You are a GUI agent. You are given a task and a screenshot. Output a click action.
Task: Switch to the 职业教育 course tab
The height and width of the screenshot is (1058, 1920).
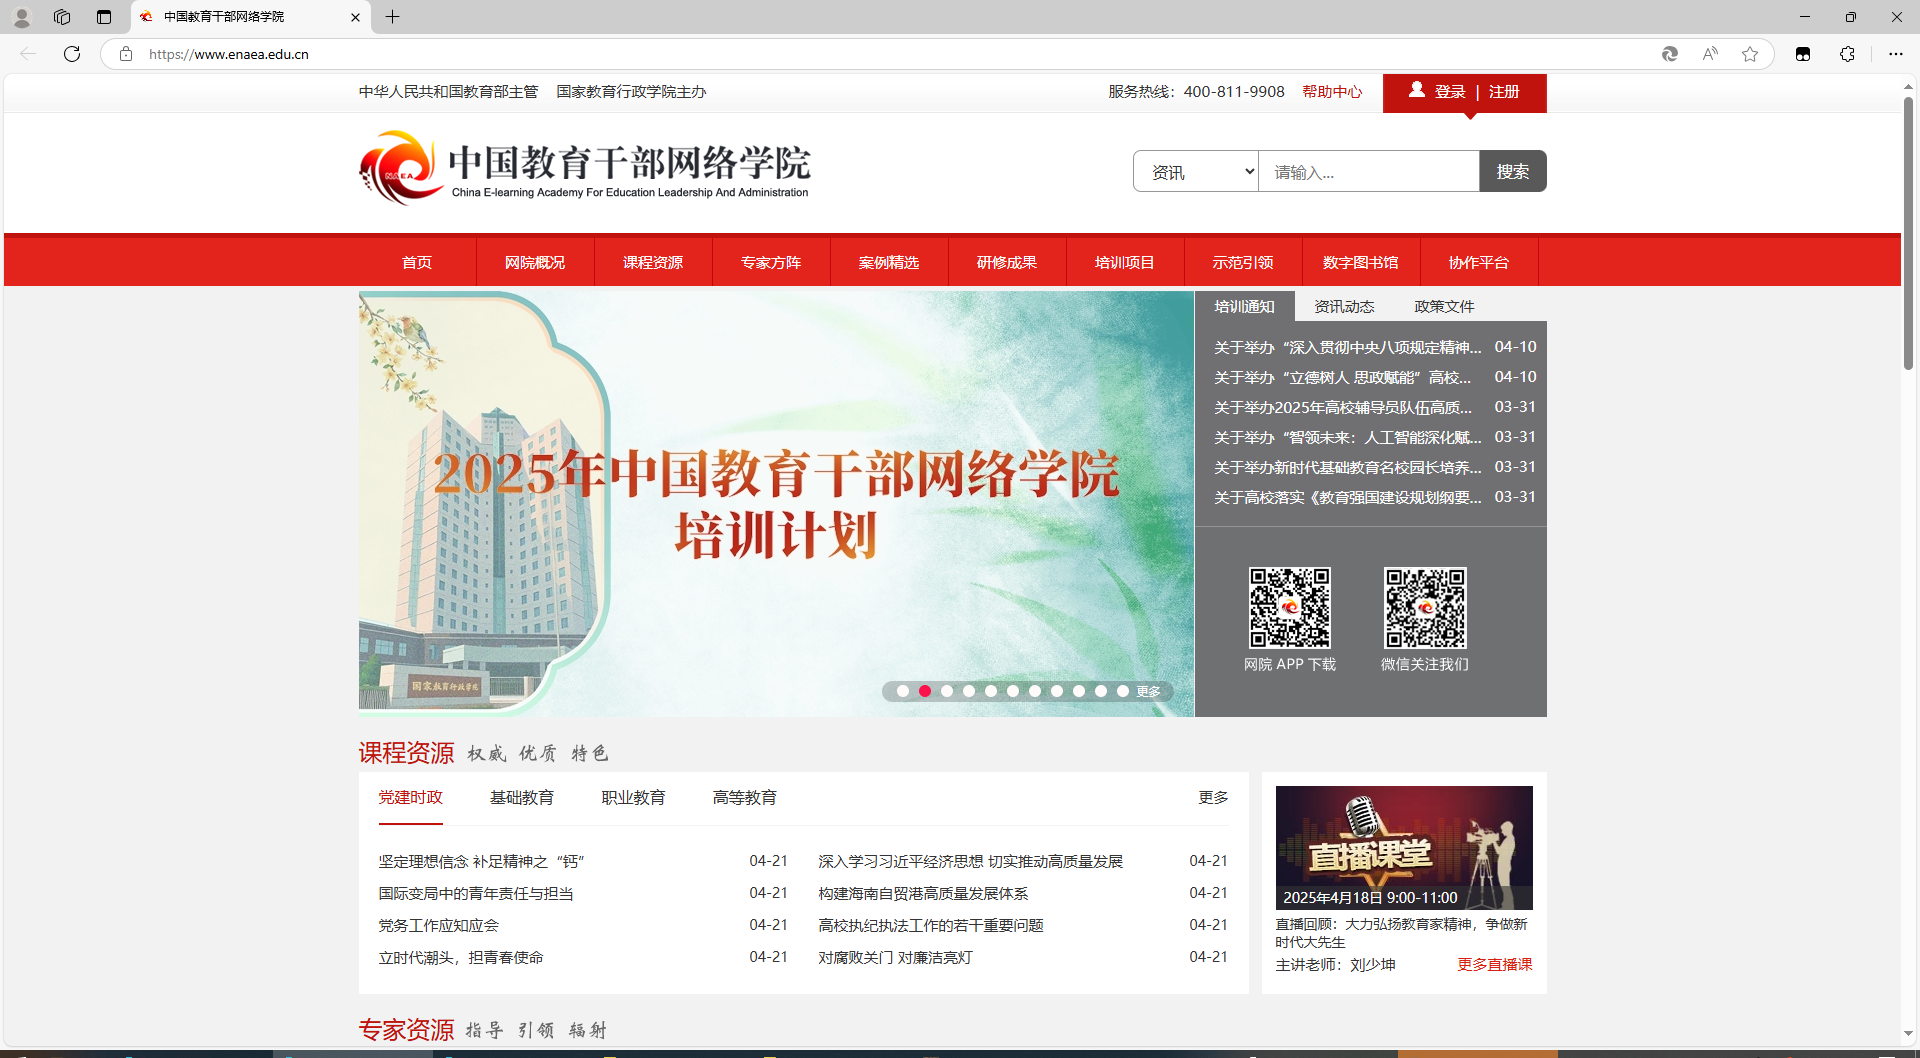point(633,797)
